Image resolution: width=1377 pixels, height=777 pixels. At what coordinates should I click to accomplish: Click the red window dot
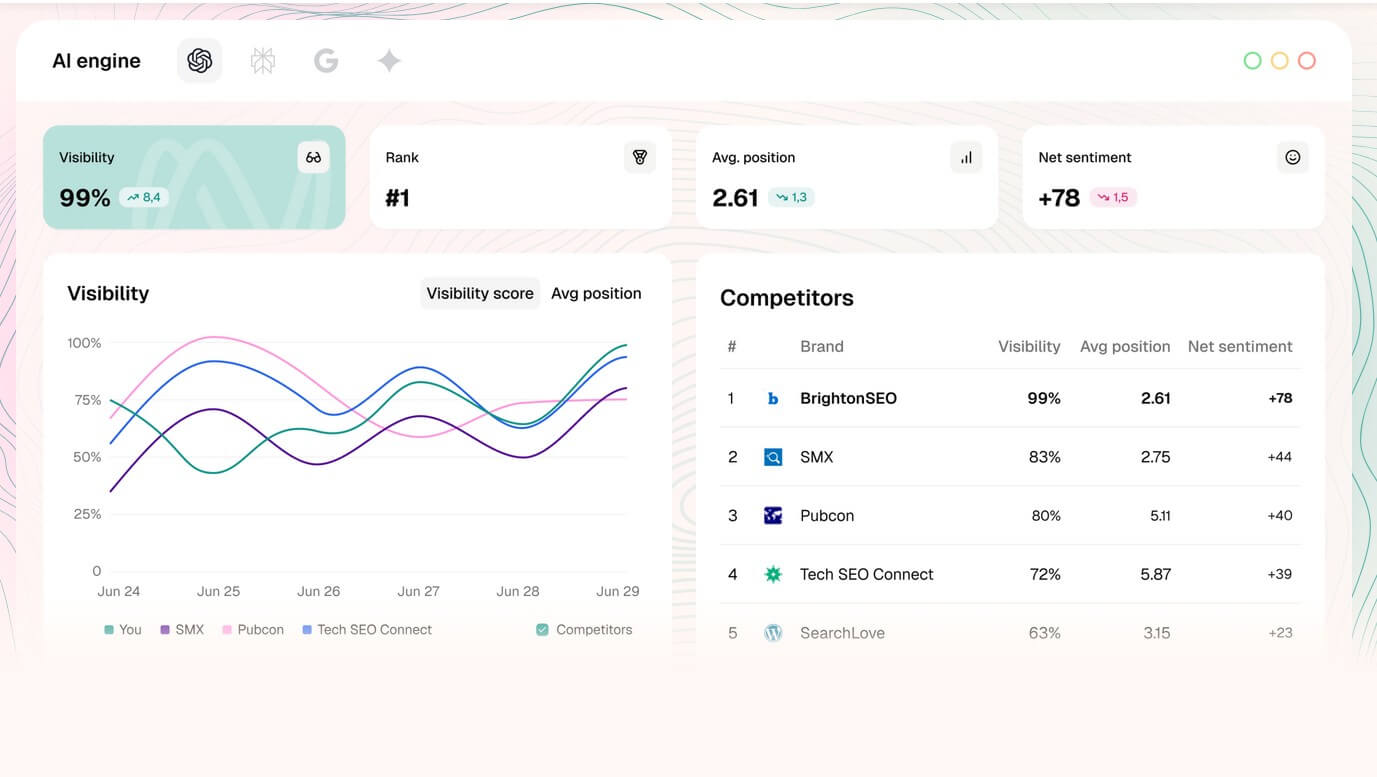(x=1306, y=61)
